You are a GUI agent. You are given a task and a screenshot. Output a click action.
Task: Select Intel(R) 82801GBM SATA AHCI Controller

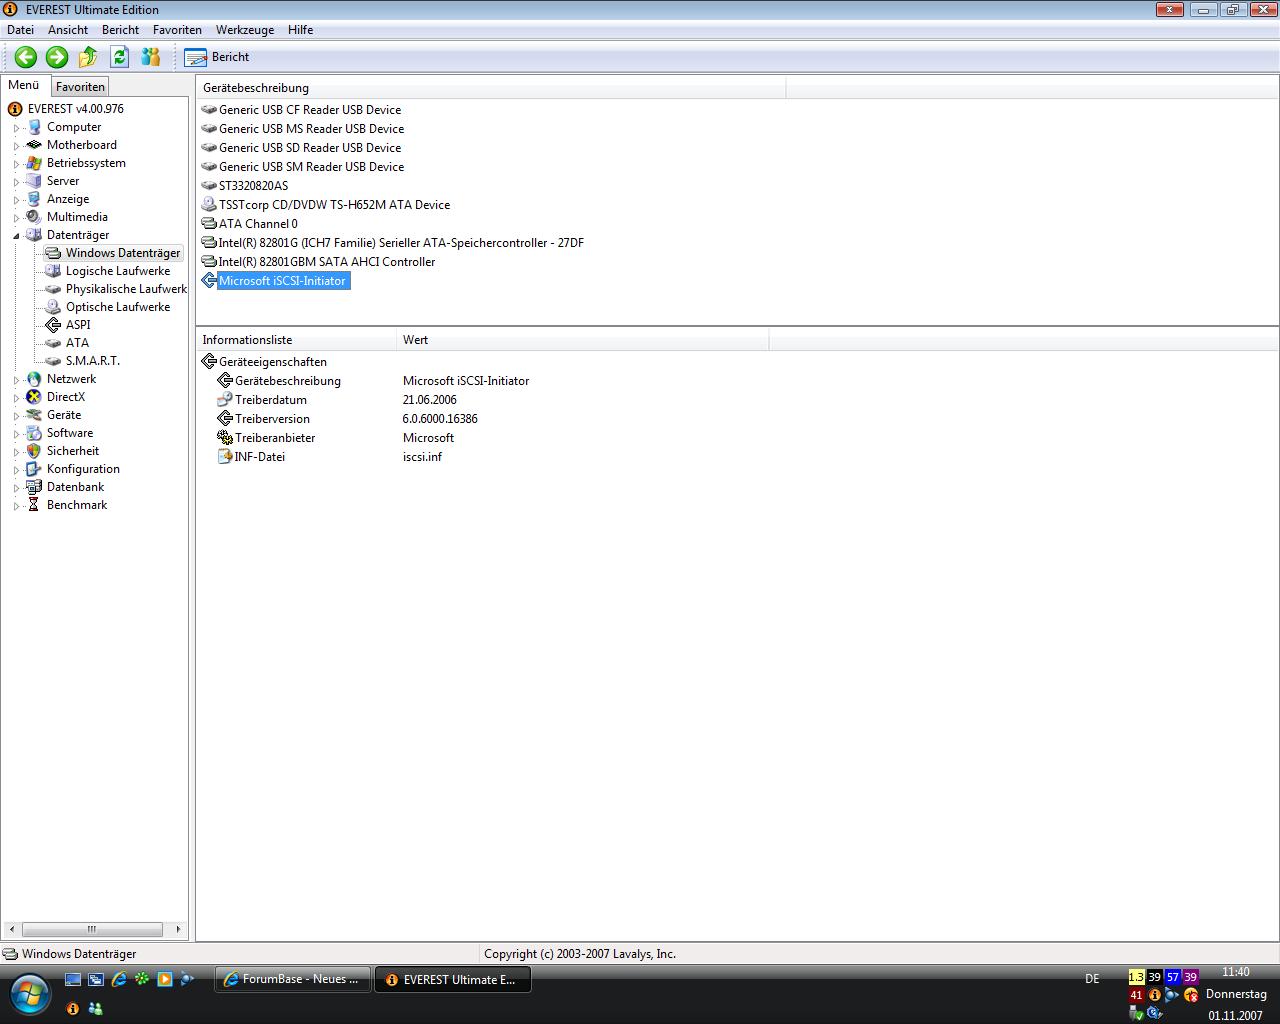[x=327, y=262]
